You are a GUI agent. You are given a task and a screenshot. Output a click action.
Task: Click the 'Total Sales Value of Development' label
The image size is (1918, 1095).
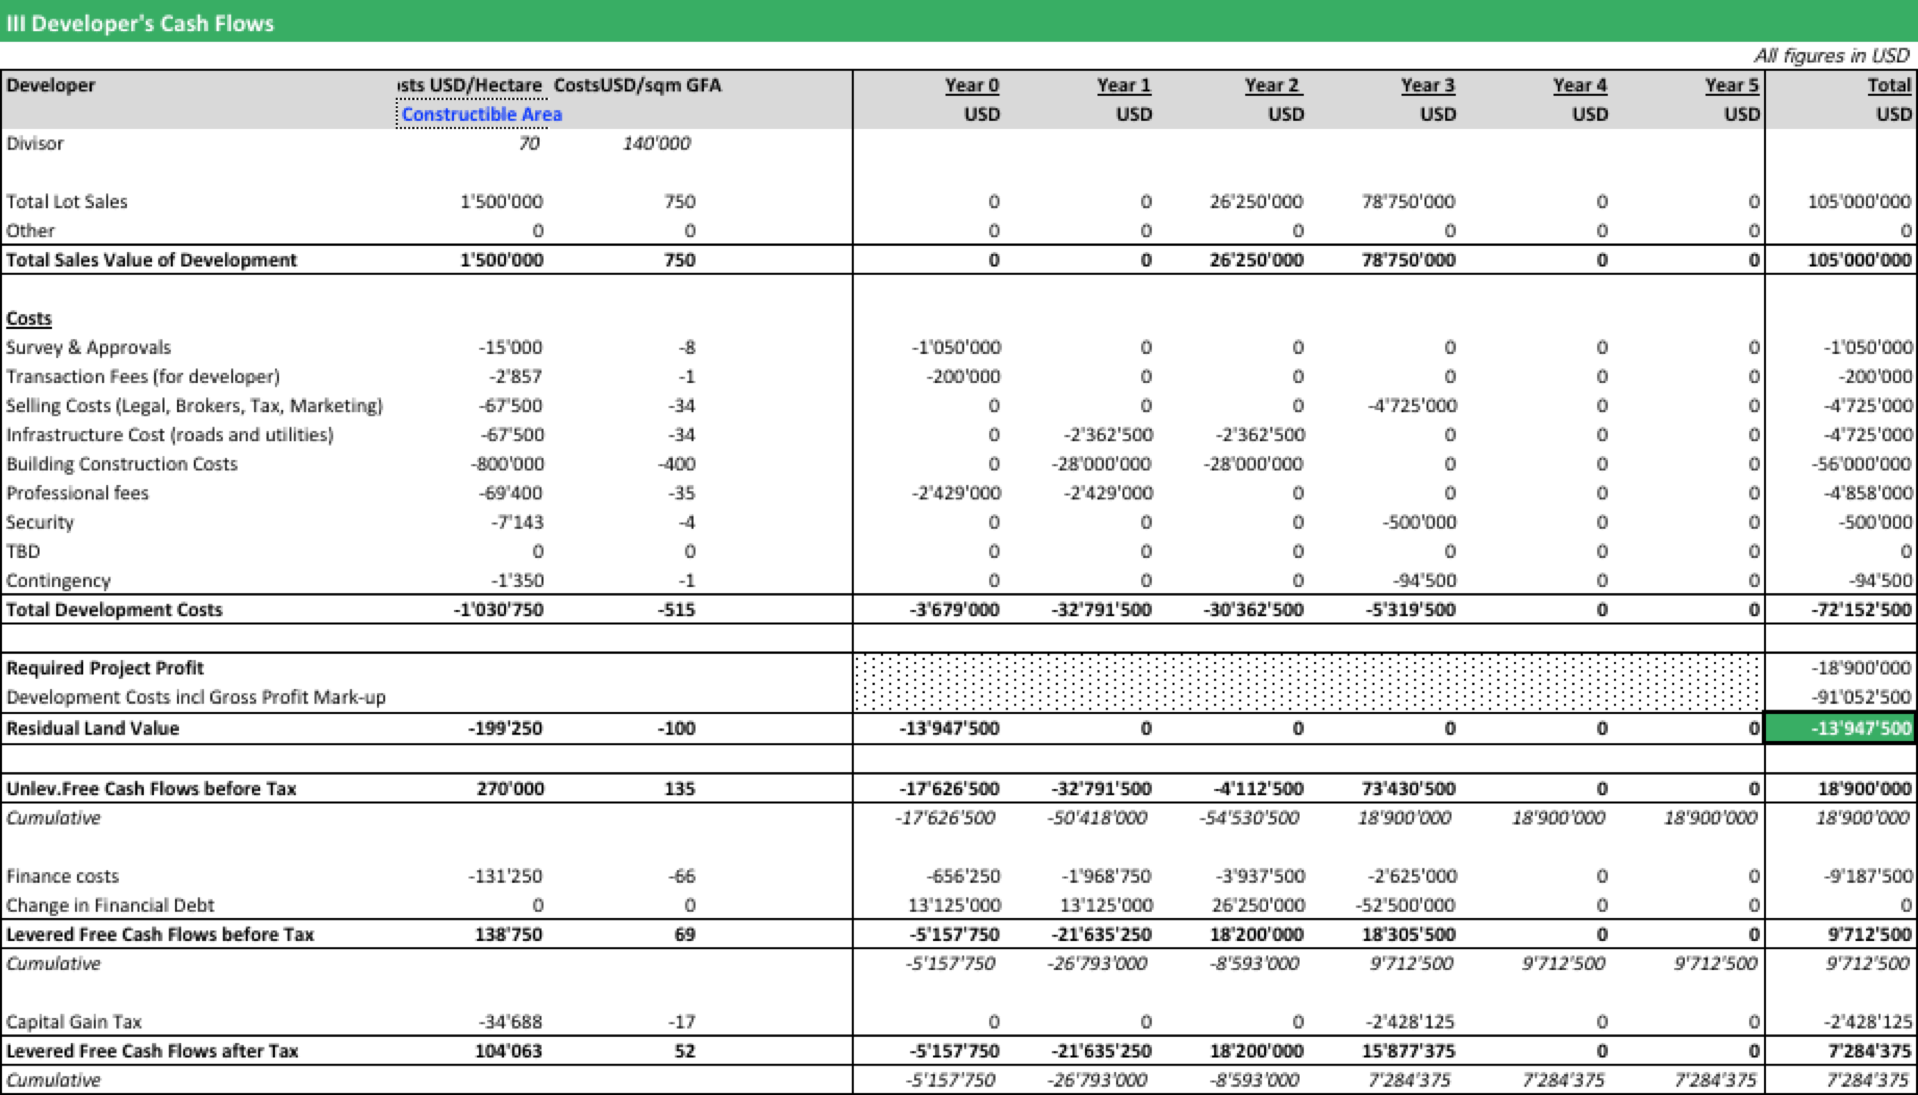click(x=151, y=260)
